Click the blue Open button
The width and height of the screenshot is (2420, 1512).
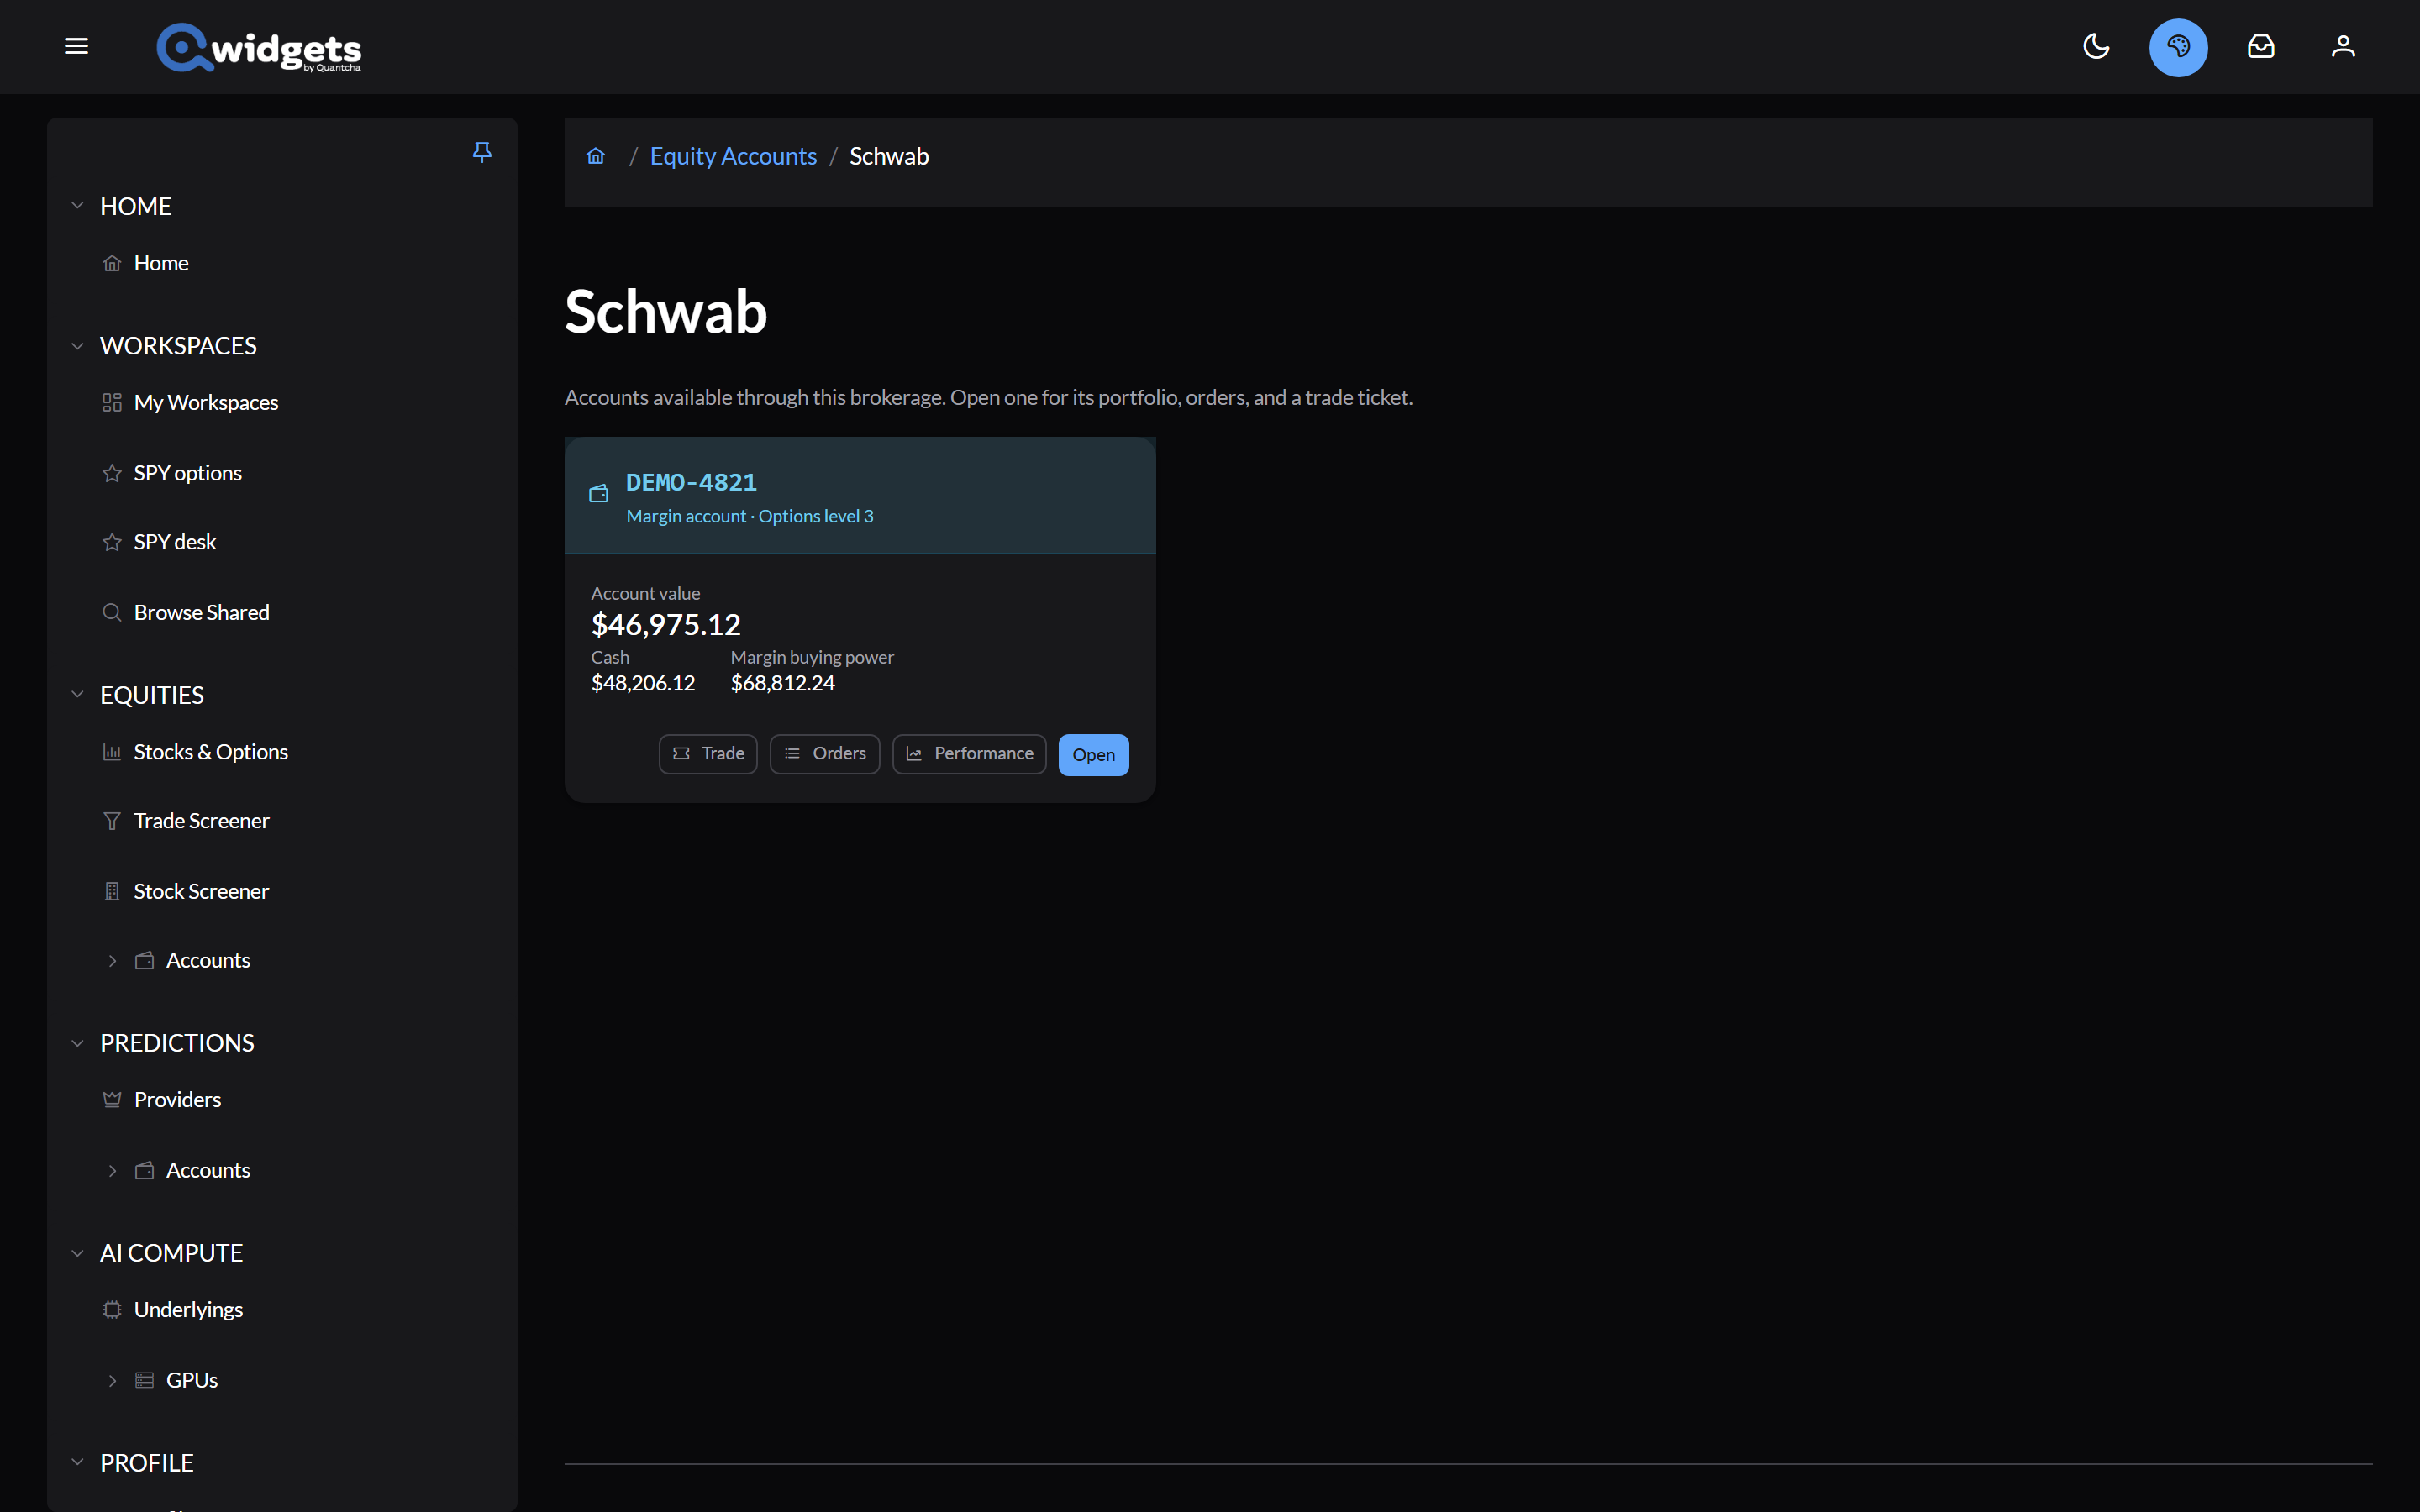click(x=1094, y=755)
